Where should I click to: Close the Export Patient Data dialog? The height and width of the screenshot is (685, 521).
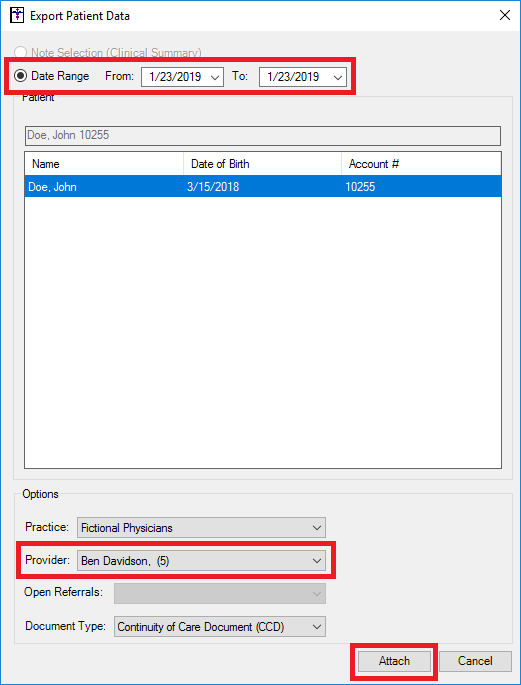tap(504, 16)
